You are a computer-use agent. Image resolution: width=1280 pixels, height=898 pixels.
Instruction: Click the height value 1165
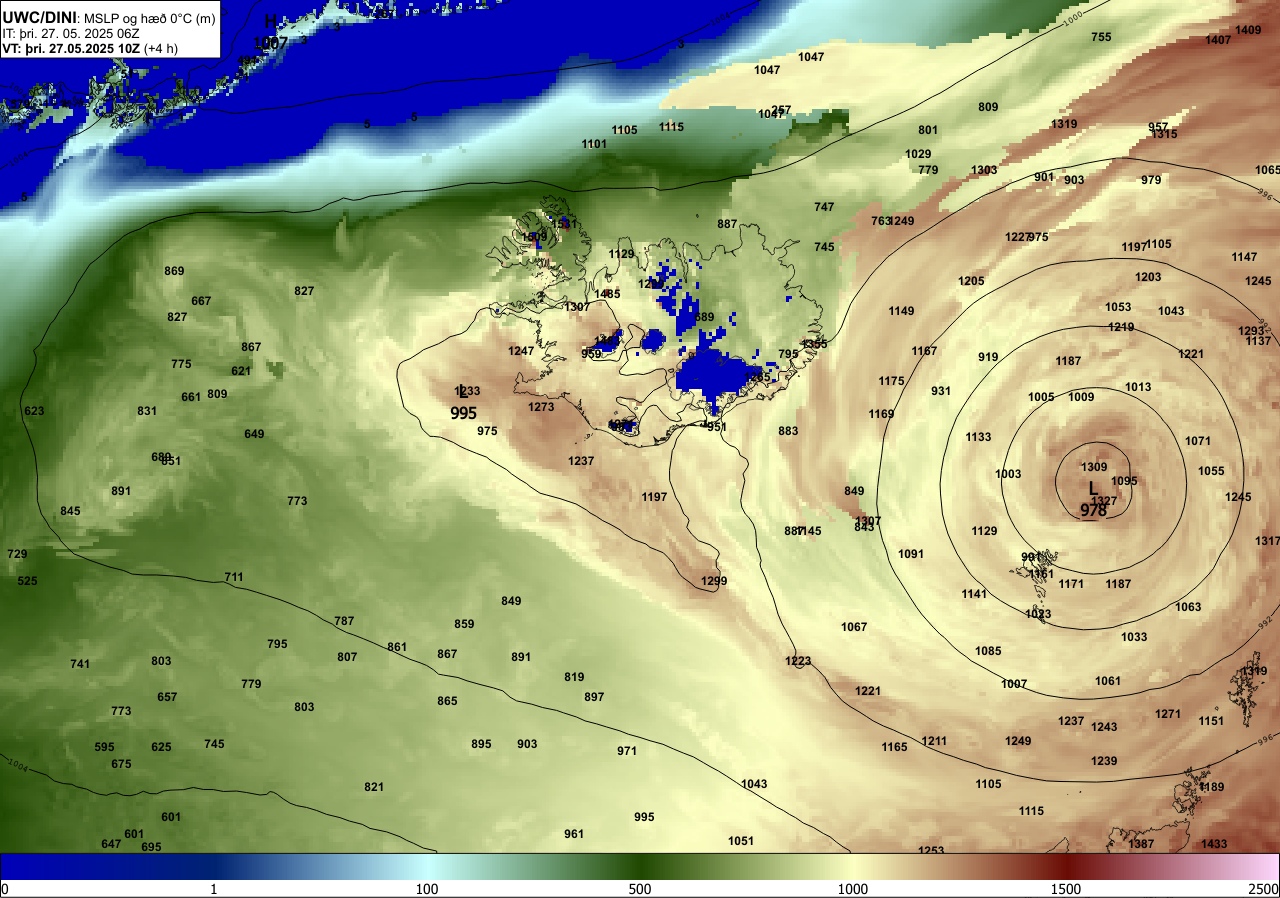pos(894,747)
